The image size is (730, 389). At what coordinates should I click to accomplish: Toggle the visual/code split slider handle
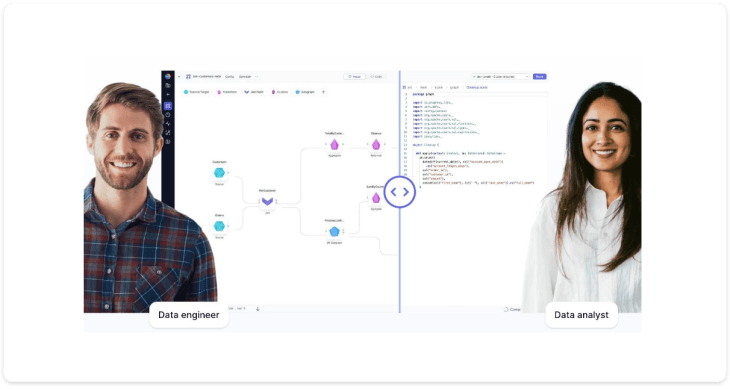(399, 192)
